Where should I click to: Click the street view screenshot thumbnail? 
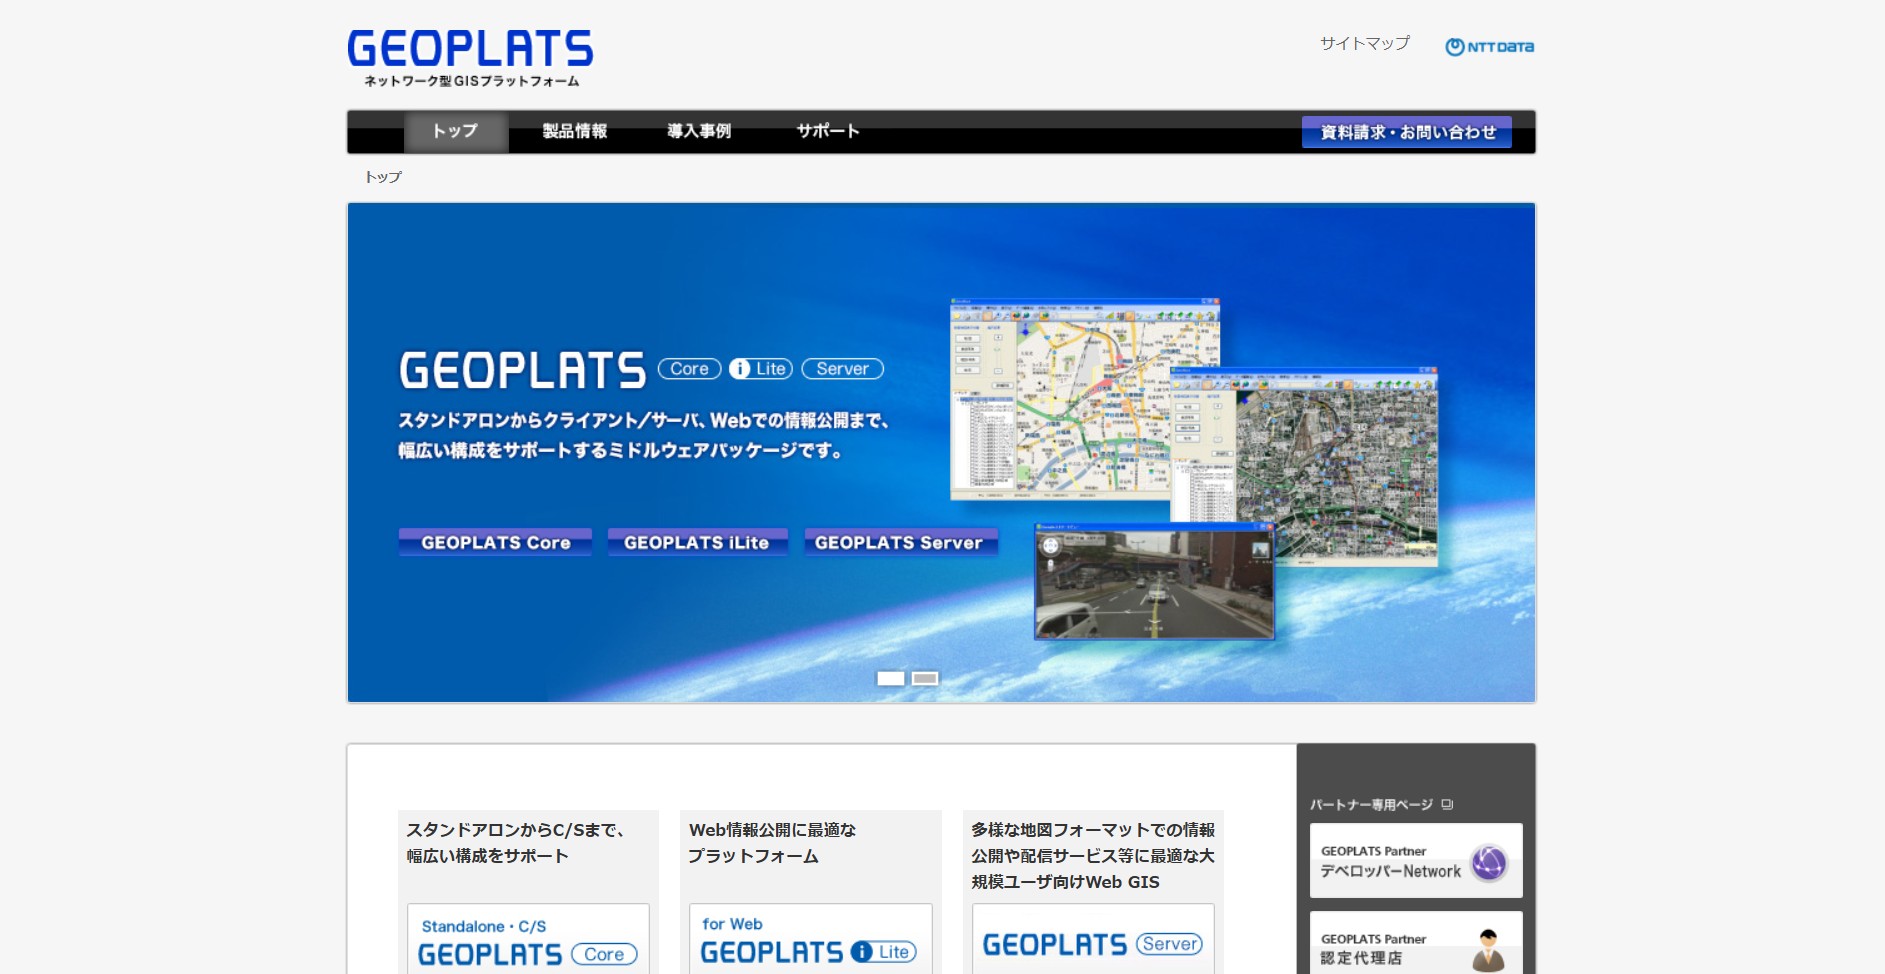1154,582
